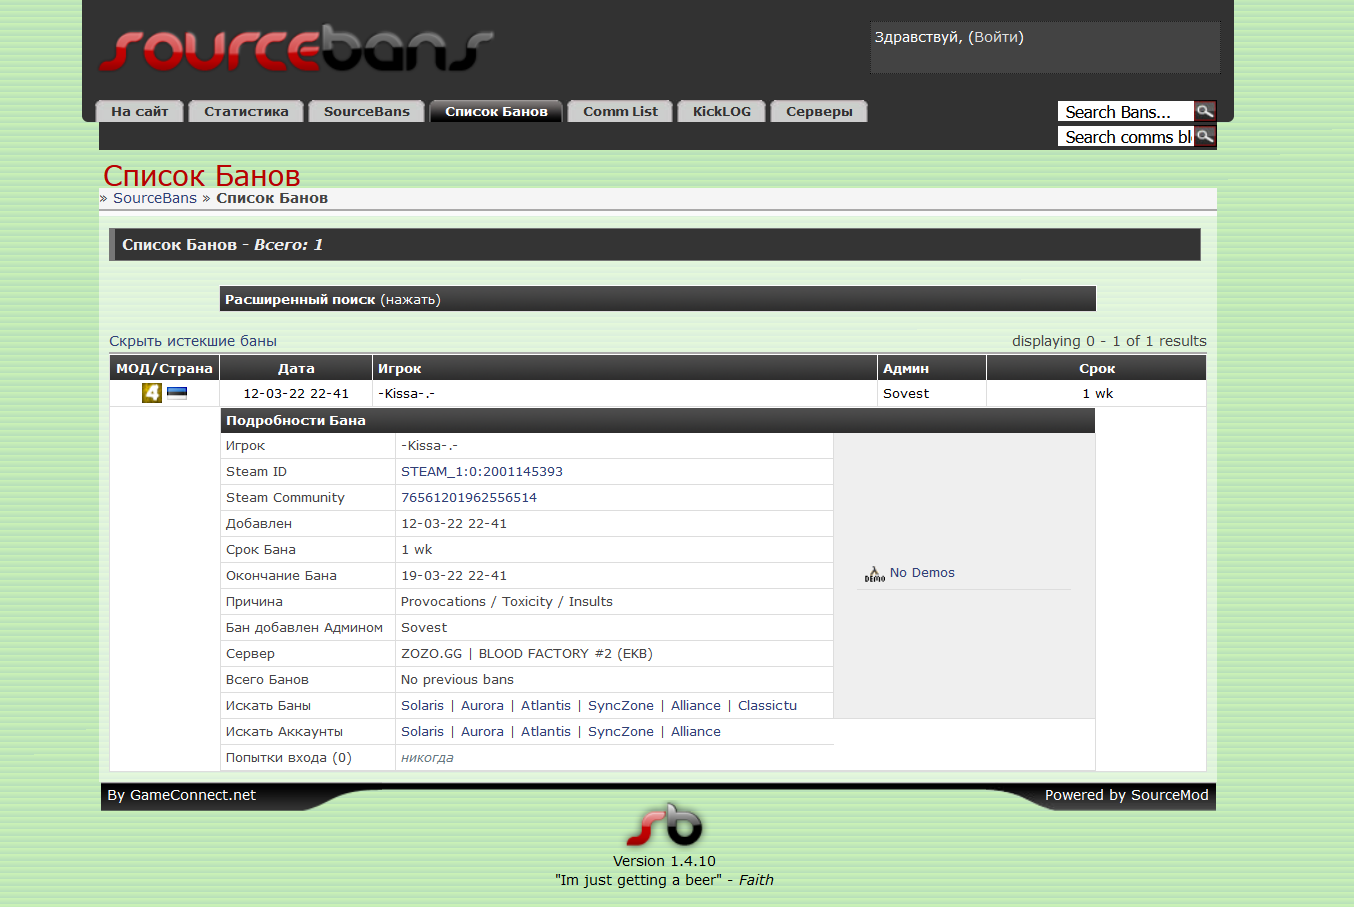Search accounts on Alliance
The width and height of the screenshot is (1354, 907).
tap(695, 732)
